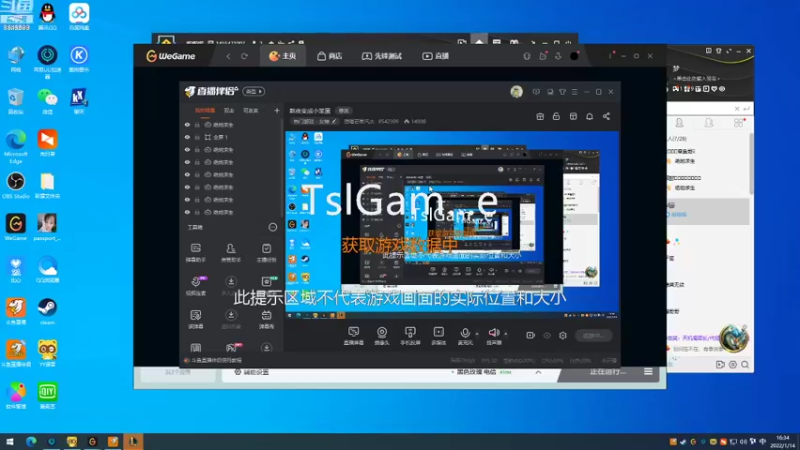Image resolution: width=800 pixels, height=450 pixels.
Task: Open the 主播任务 checklist tool
Action: click(266, 253)
